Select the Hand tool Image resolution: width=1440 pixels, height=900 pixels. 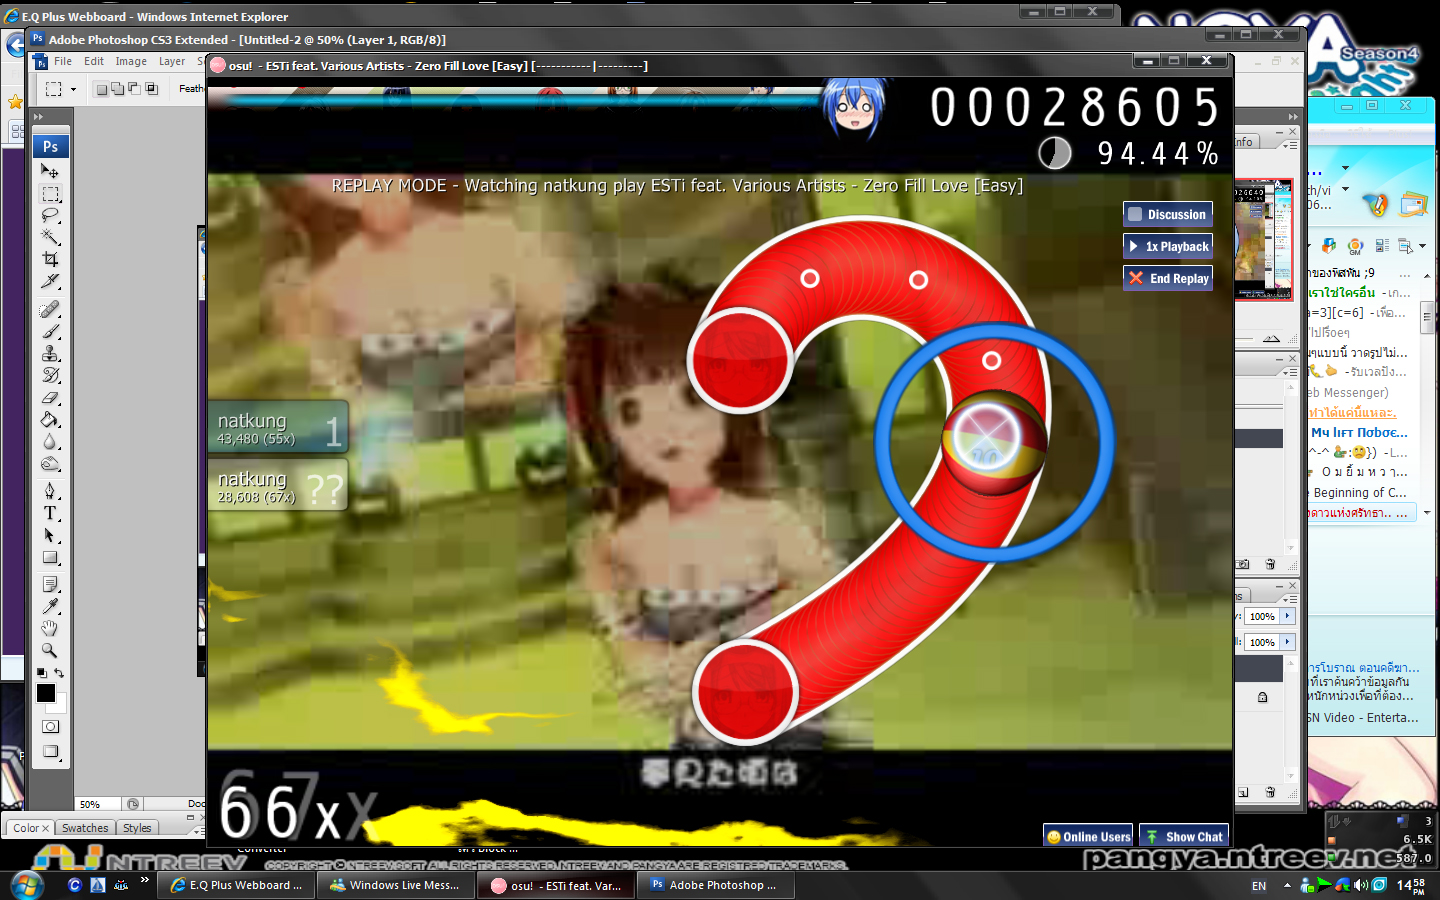50,628
